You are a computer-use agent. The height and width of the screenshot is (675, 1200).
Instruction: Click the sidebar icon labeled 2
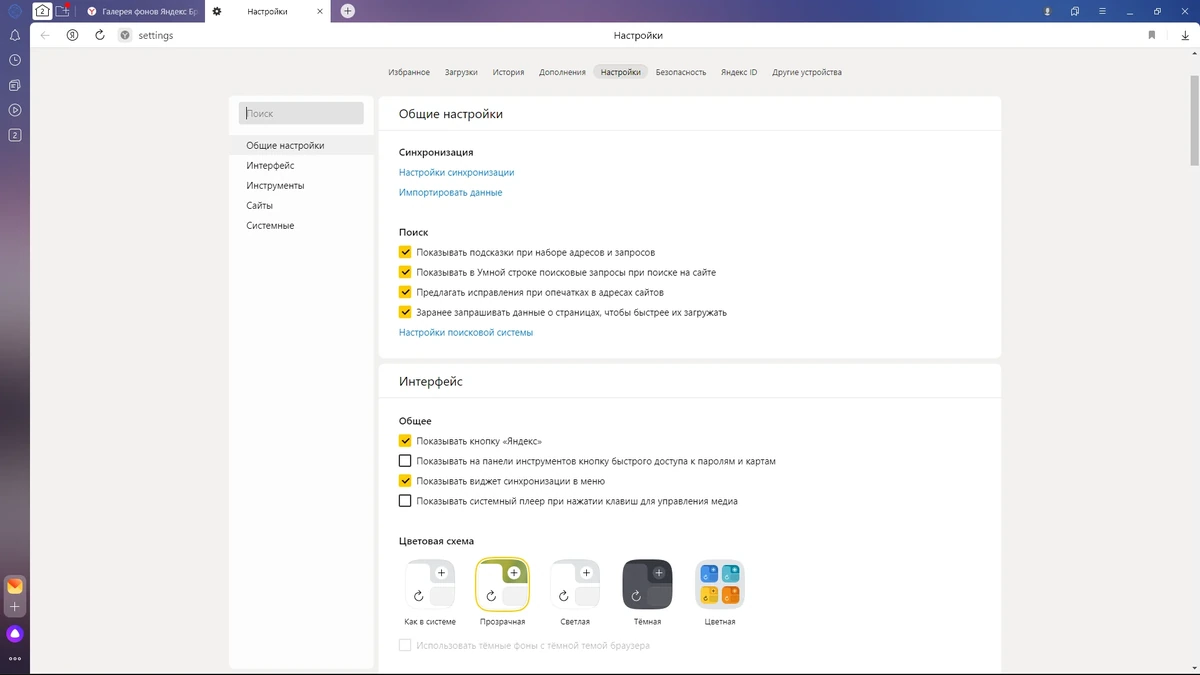[15, 135]
